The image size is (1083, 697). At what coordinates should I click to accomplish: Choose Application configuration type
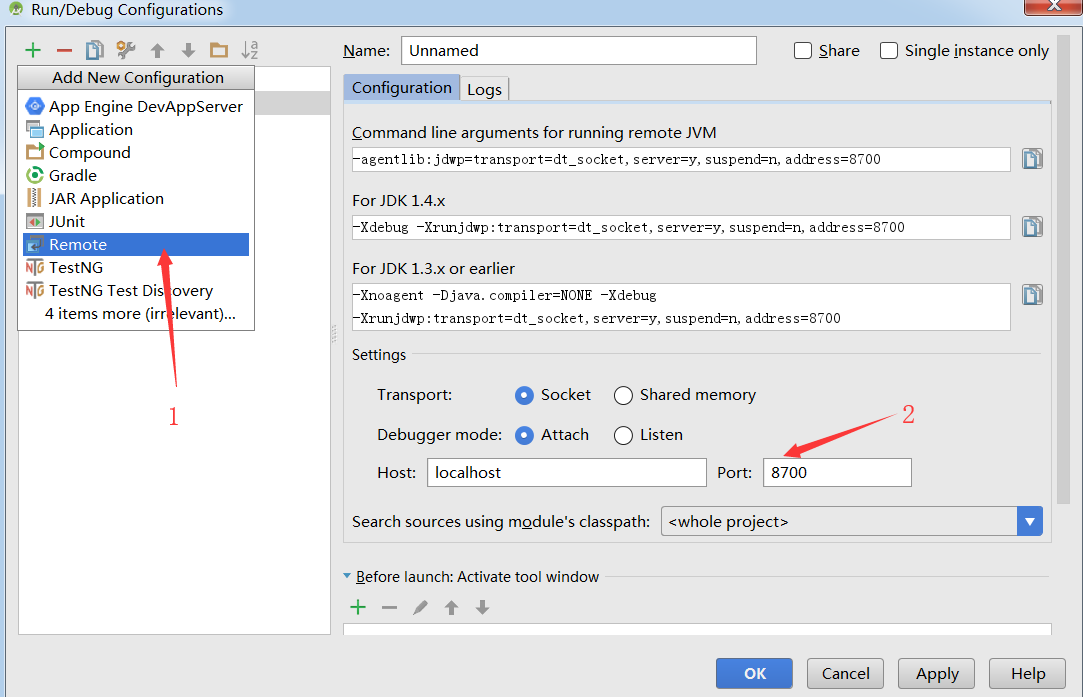click(x=136, y=129)
